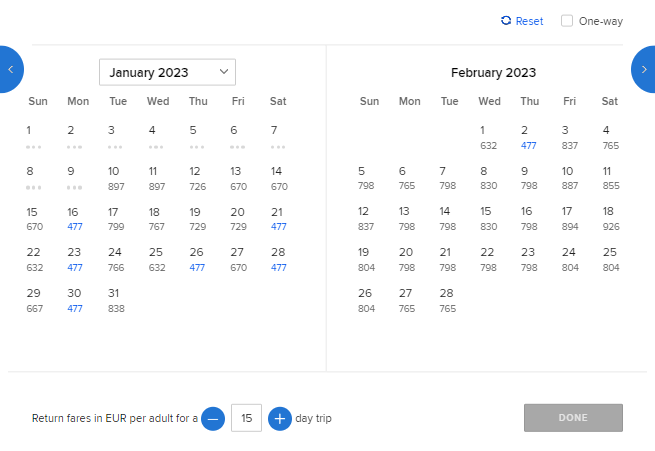Image resolution: width=655 pixels, height=451 pixels.
Task: Select January 21 with fare 477
Action: 278,219
